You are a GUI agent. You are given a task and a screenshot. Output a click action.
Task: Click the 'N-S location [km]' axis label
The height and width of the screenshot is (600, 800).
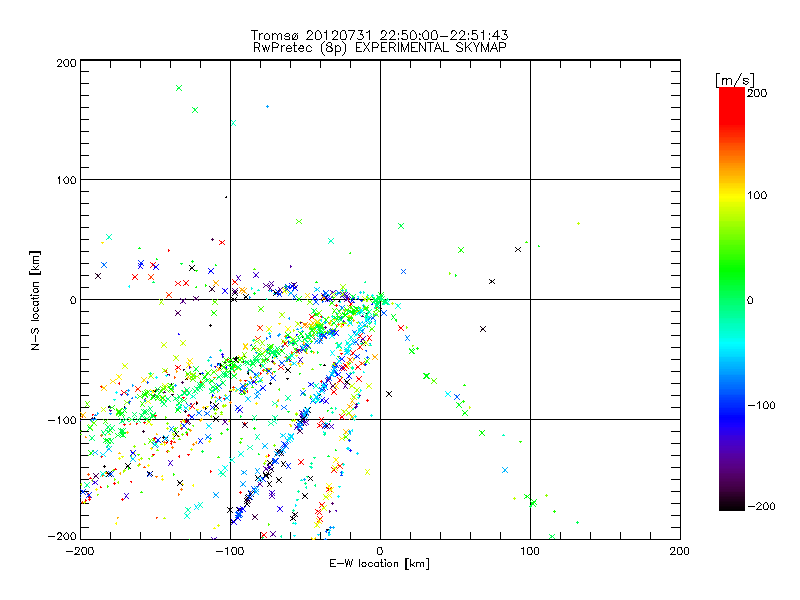(35, 301)
